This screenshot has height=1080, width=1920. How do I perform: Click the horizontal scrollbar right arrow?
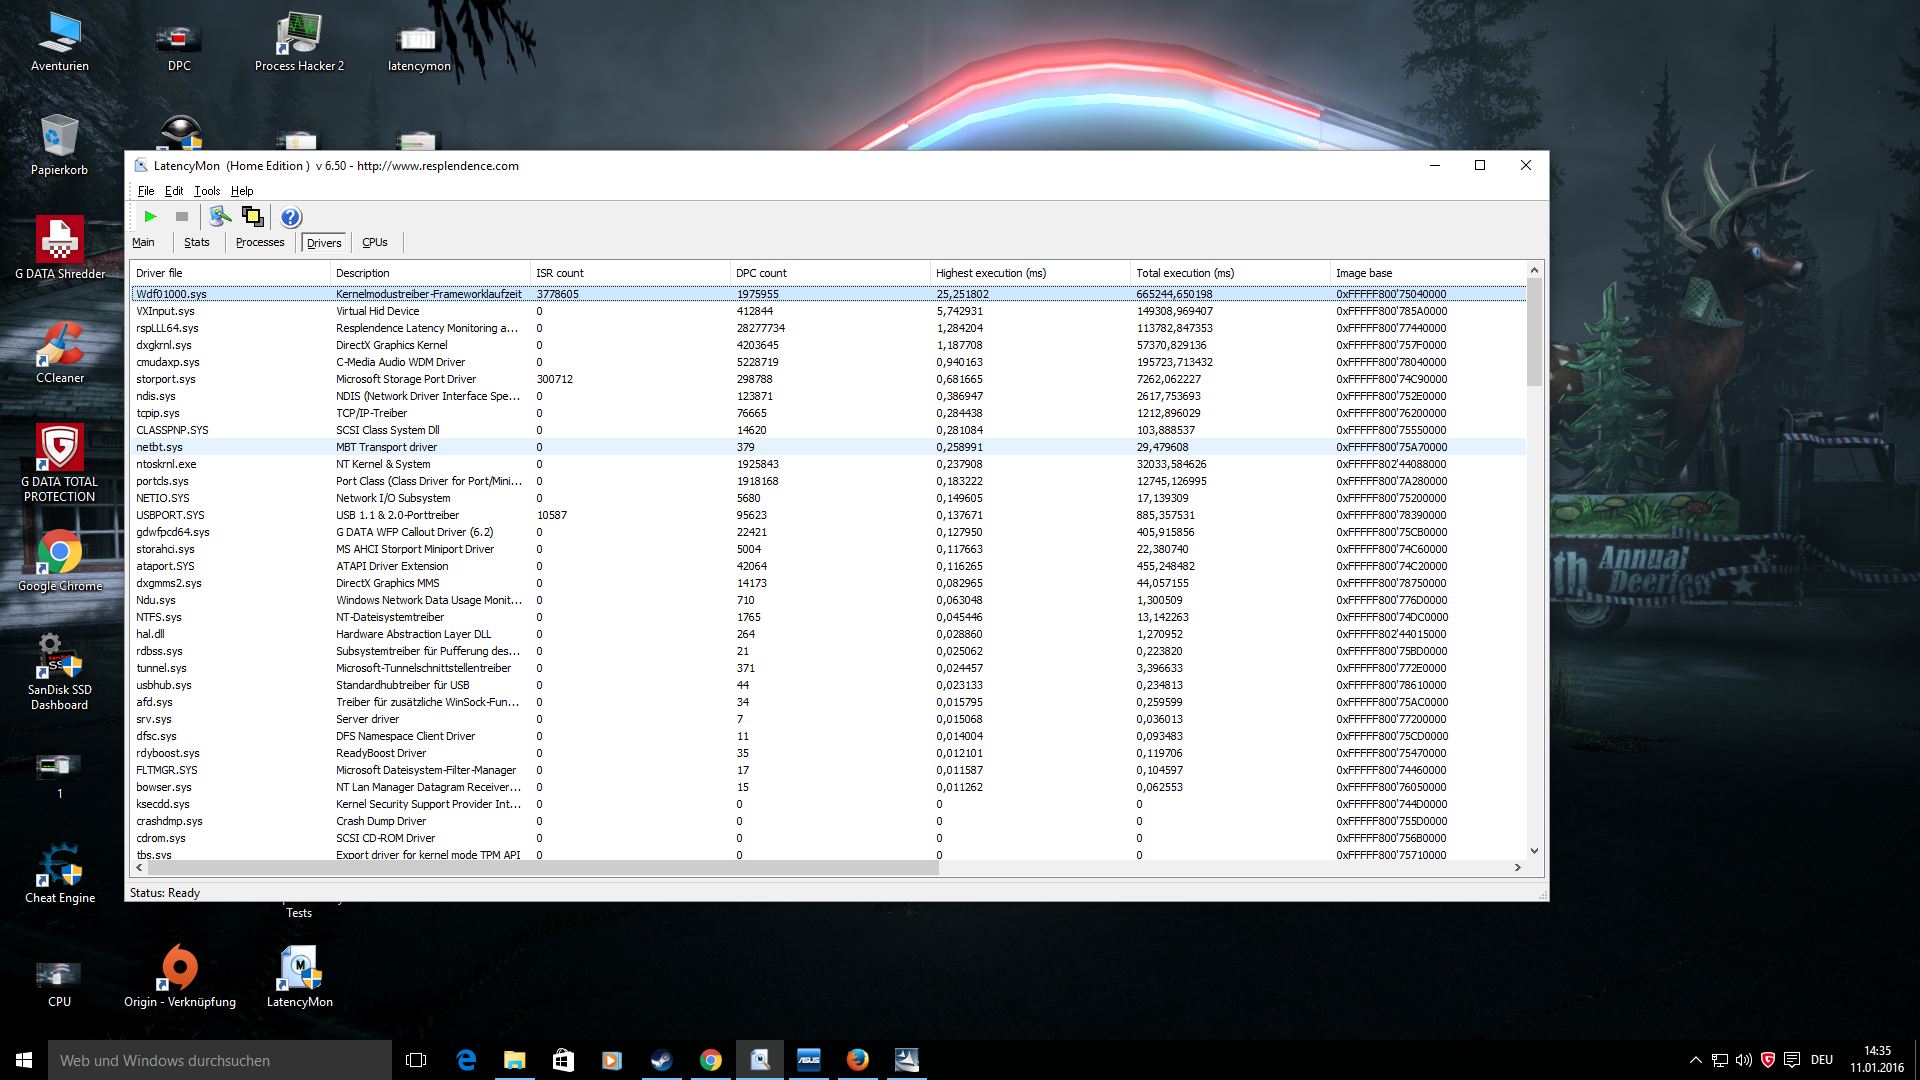[1518, 868]
